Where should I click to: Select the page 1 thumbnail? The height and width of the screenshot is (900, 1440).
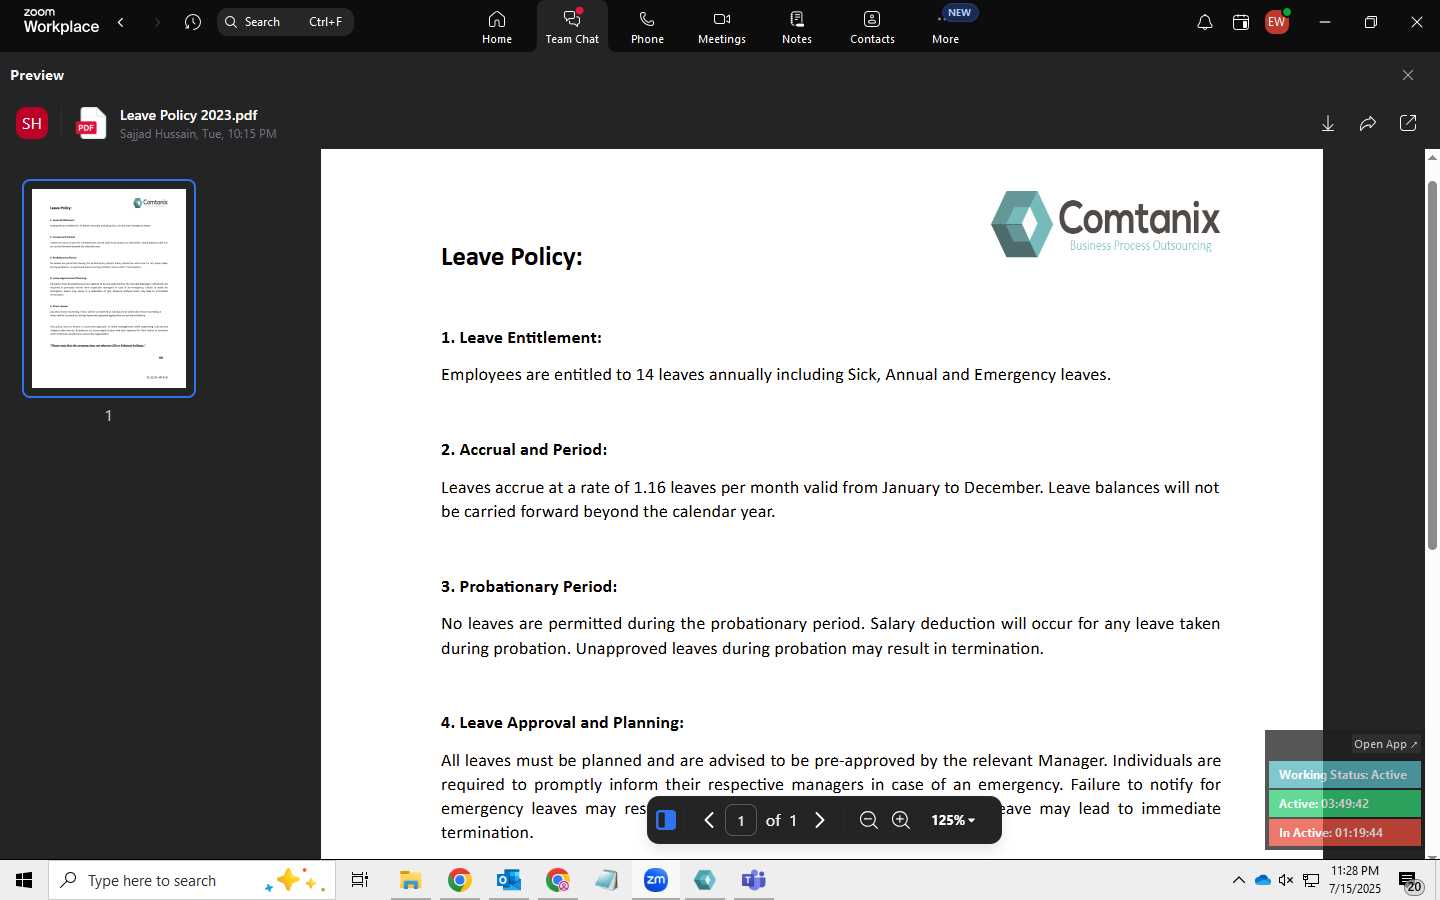click(x=109, y=288)
